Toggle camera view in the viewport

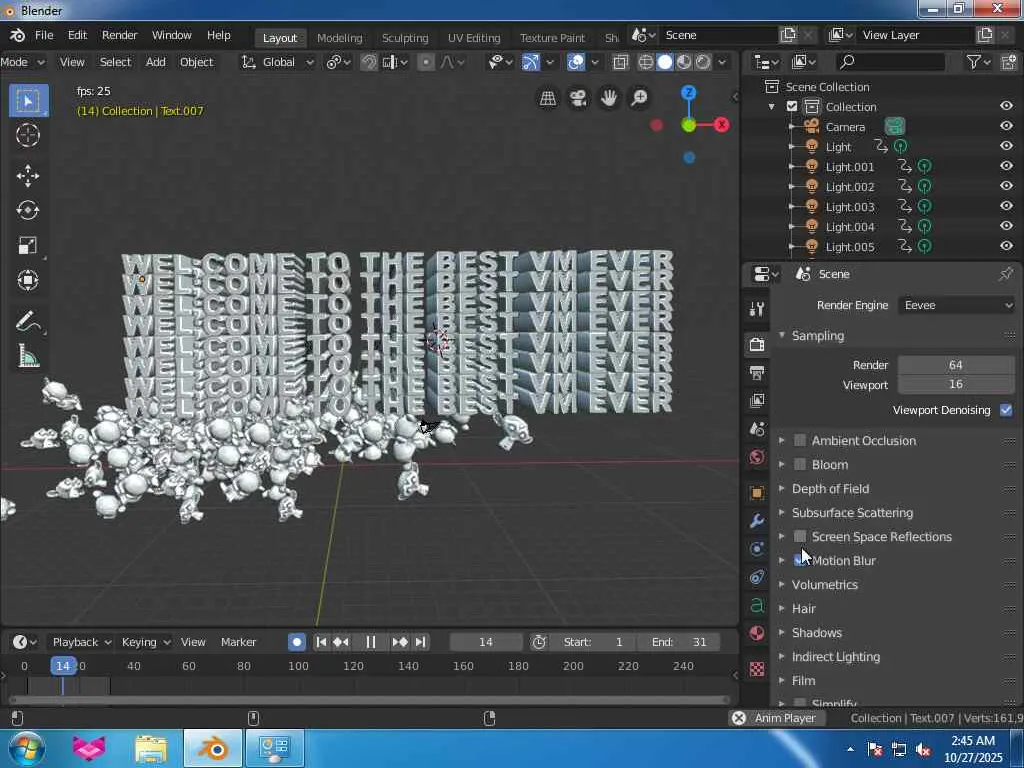click(578, 97)
